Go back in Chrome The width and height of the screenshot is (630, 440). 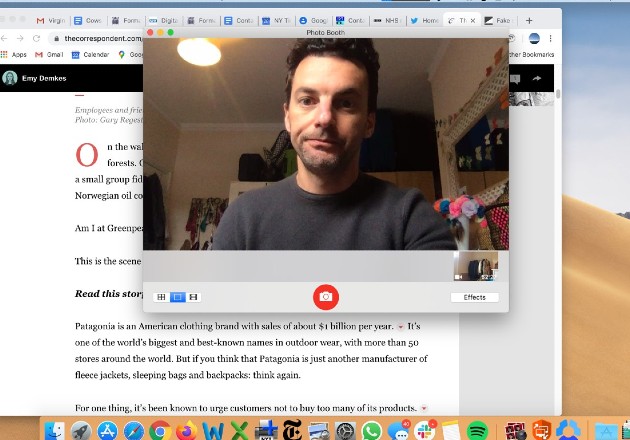coord(4,39)
